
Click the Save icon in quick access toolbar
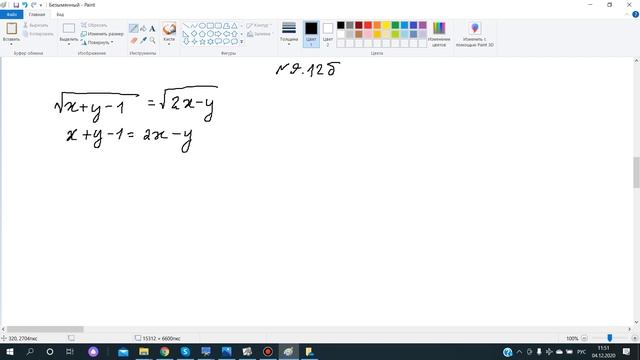(16, 5)
